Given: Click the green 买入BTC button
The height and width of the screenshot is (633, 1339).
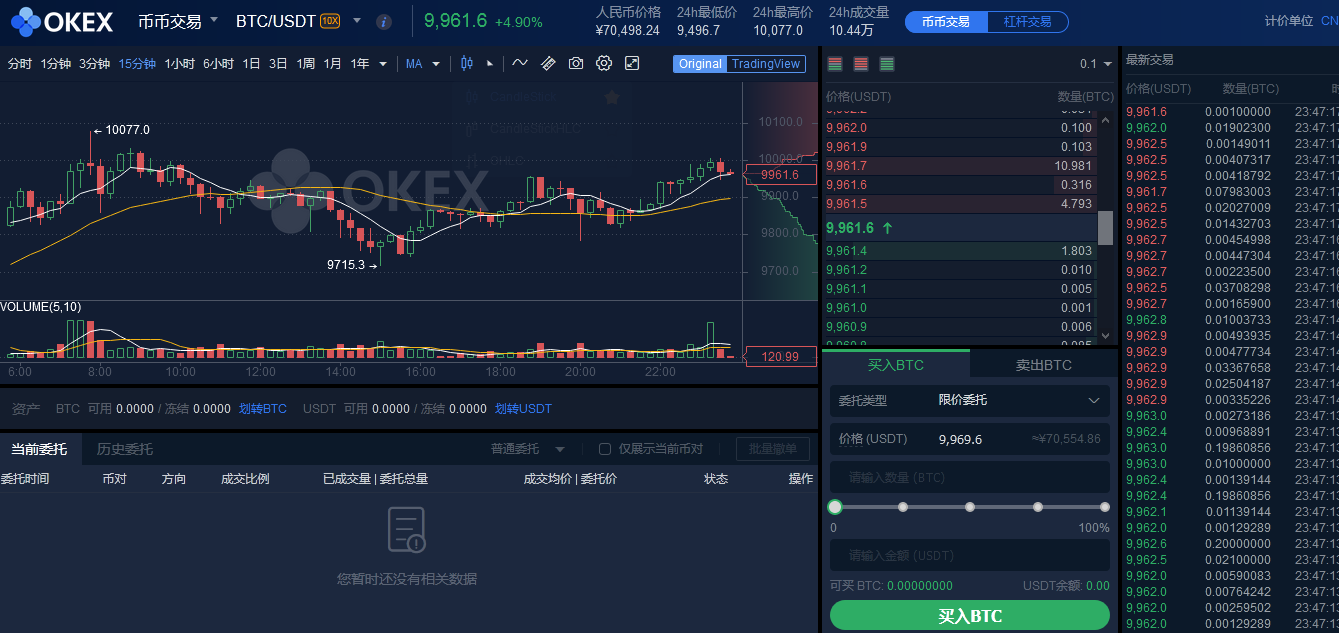Looking at the screenshot, I should coord(969,615).
